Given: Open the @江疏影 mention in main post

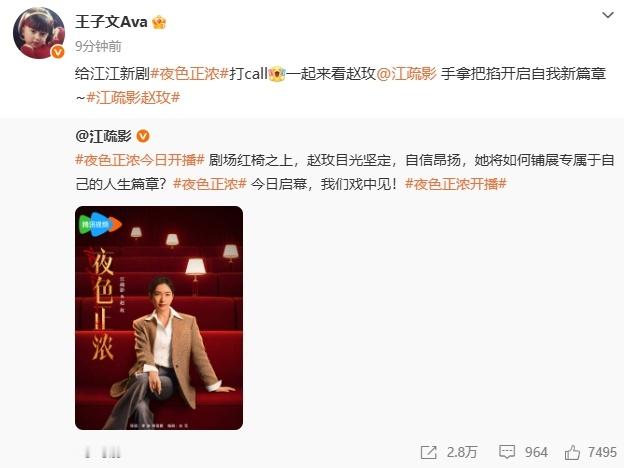Looking at the screenshot, I should click(x=406, y=74).
